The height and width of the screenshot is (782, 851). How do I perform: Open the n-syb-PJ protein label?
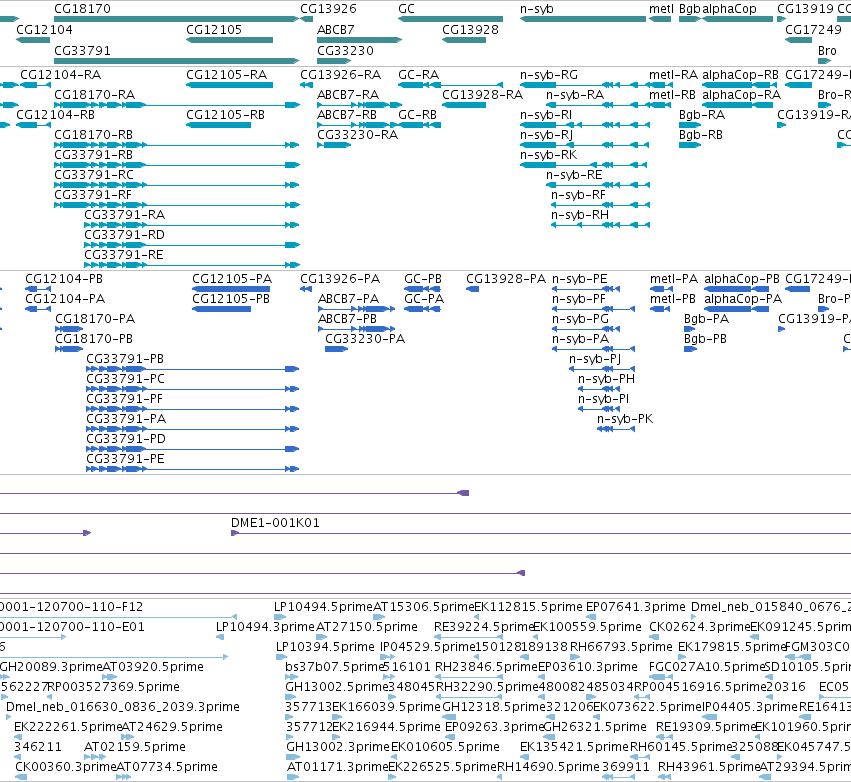pos(595,359)
